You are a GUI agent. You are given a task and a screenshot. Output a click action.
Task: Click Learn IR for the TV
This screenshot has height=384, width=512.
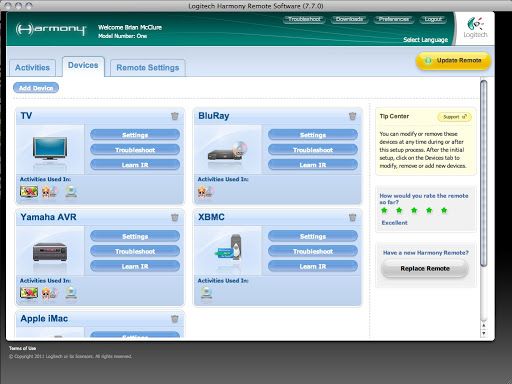click(x=135, y=165)
